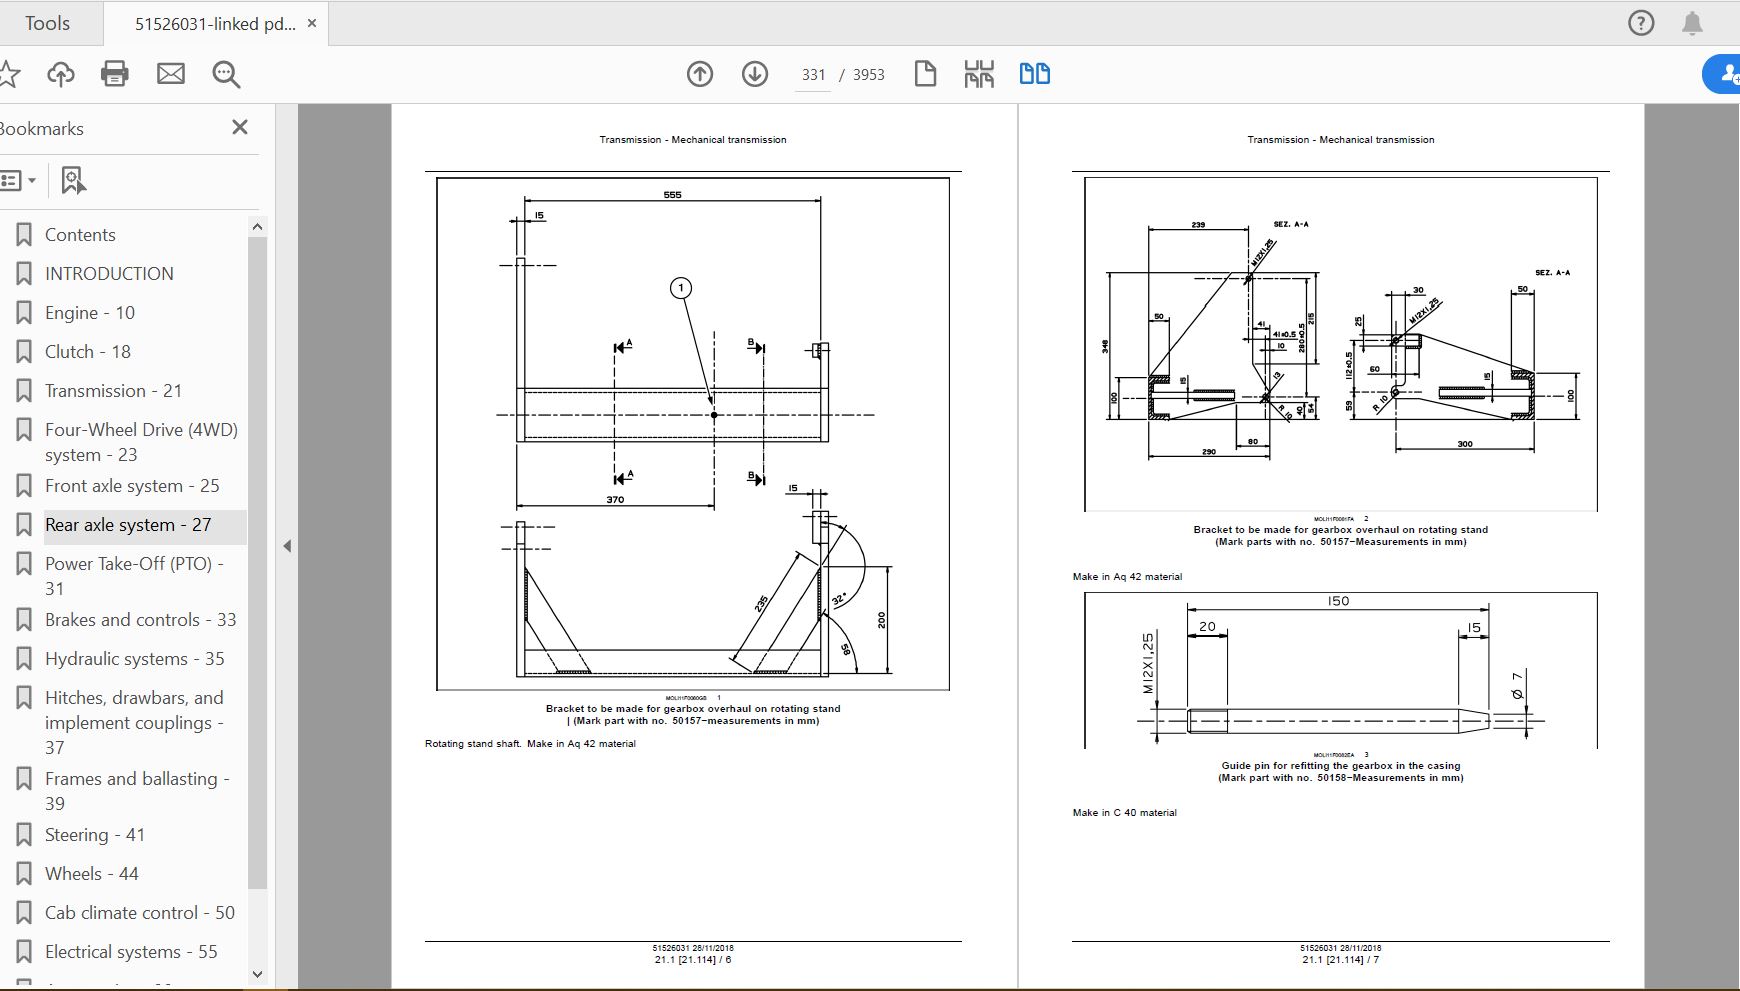Open bookmarks options dropdown menu

pyautogui.click(x=19, y=181)
